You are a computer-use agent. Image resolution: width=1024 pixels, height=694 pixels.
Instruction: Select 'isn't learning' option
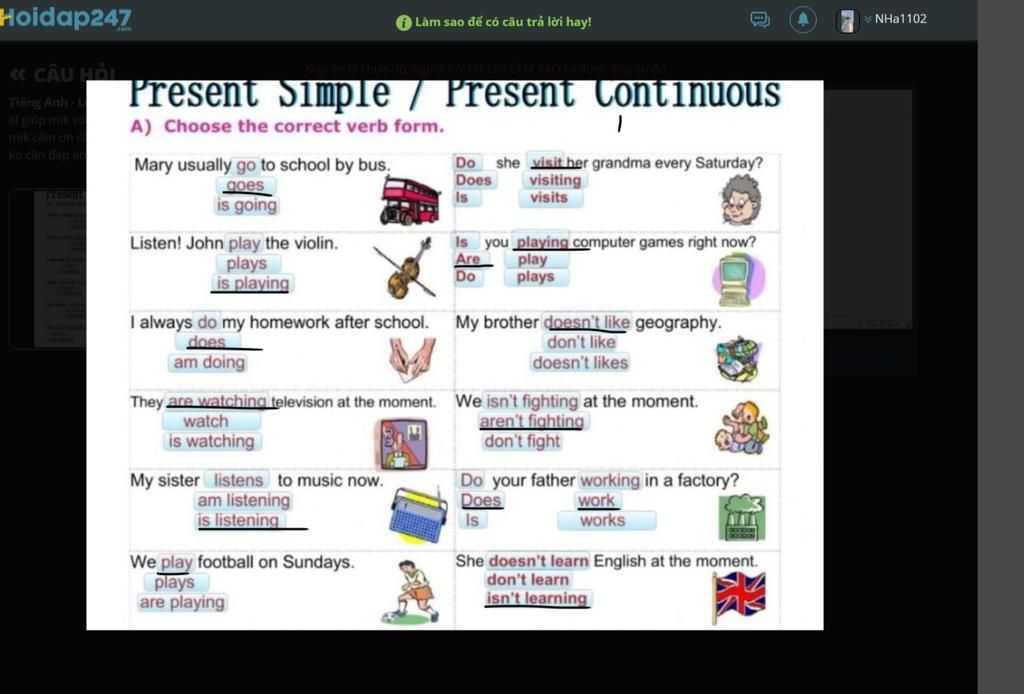(x=537, y=598)
